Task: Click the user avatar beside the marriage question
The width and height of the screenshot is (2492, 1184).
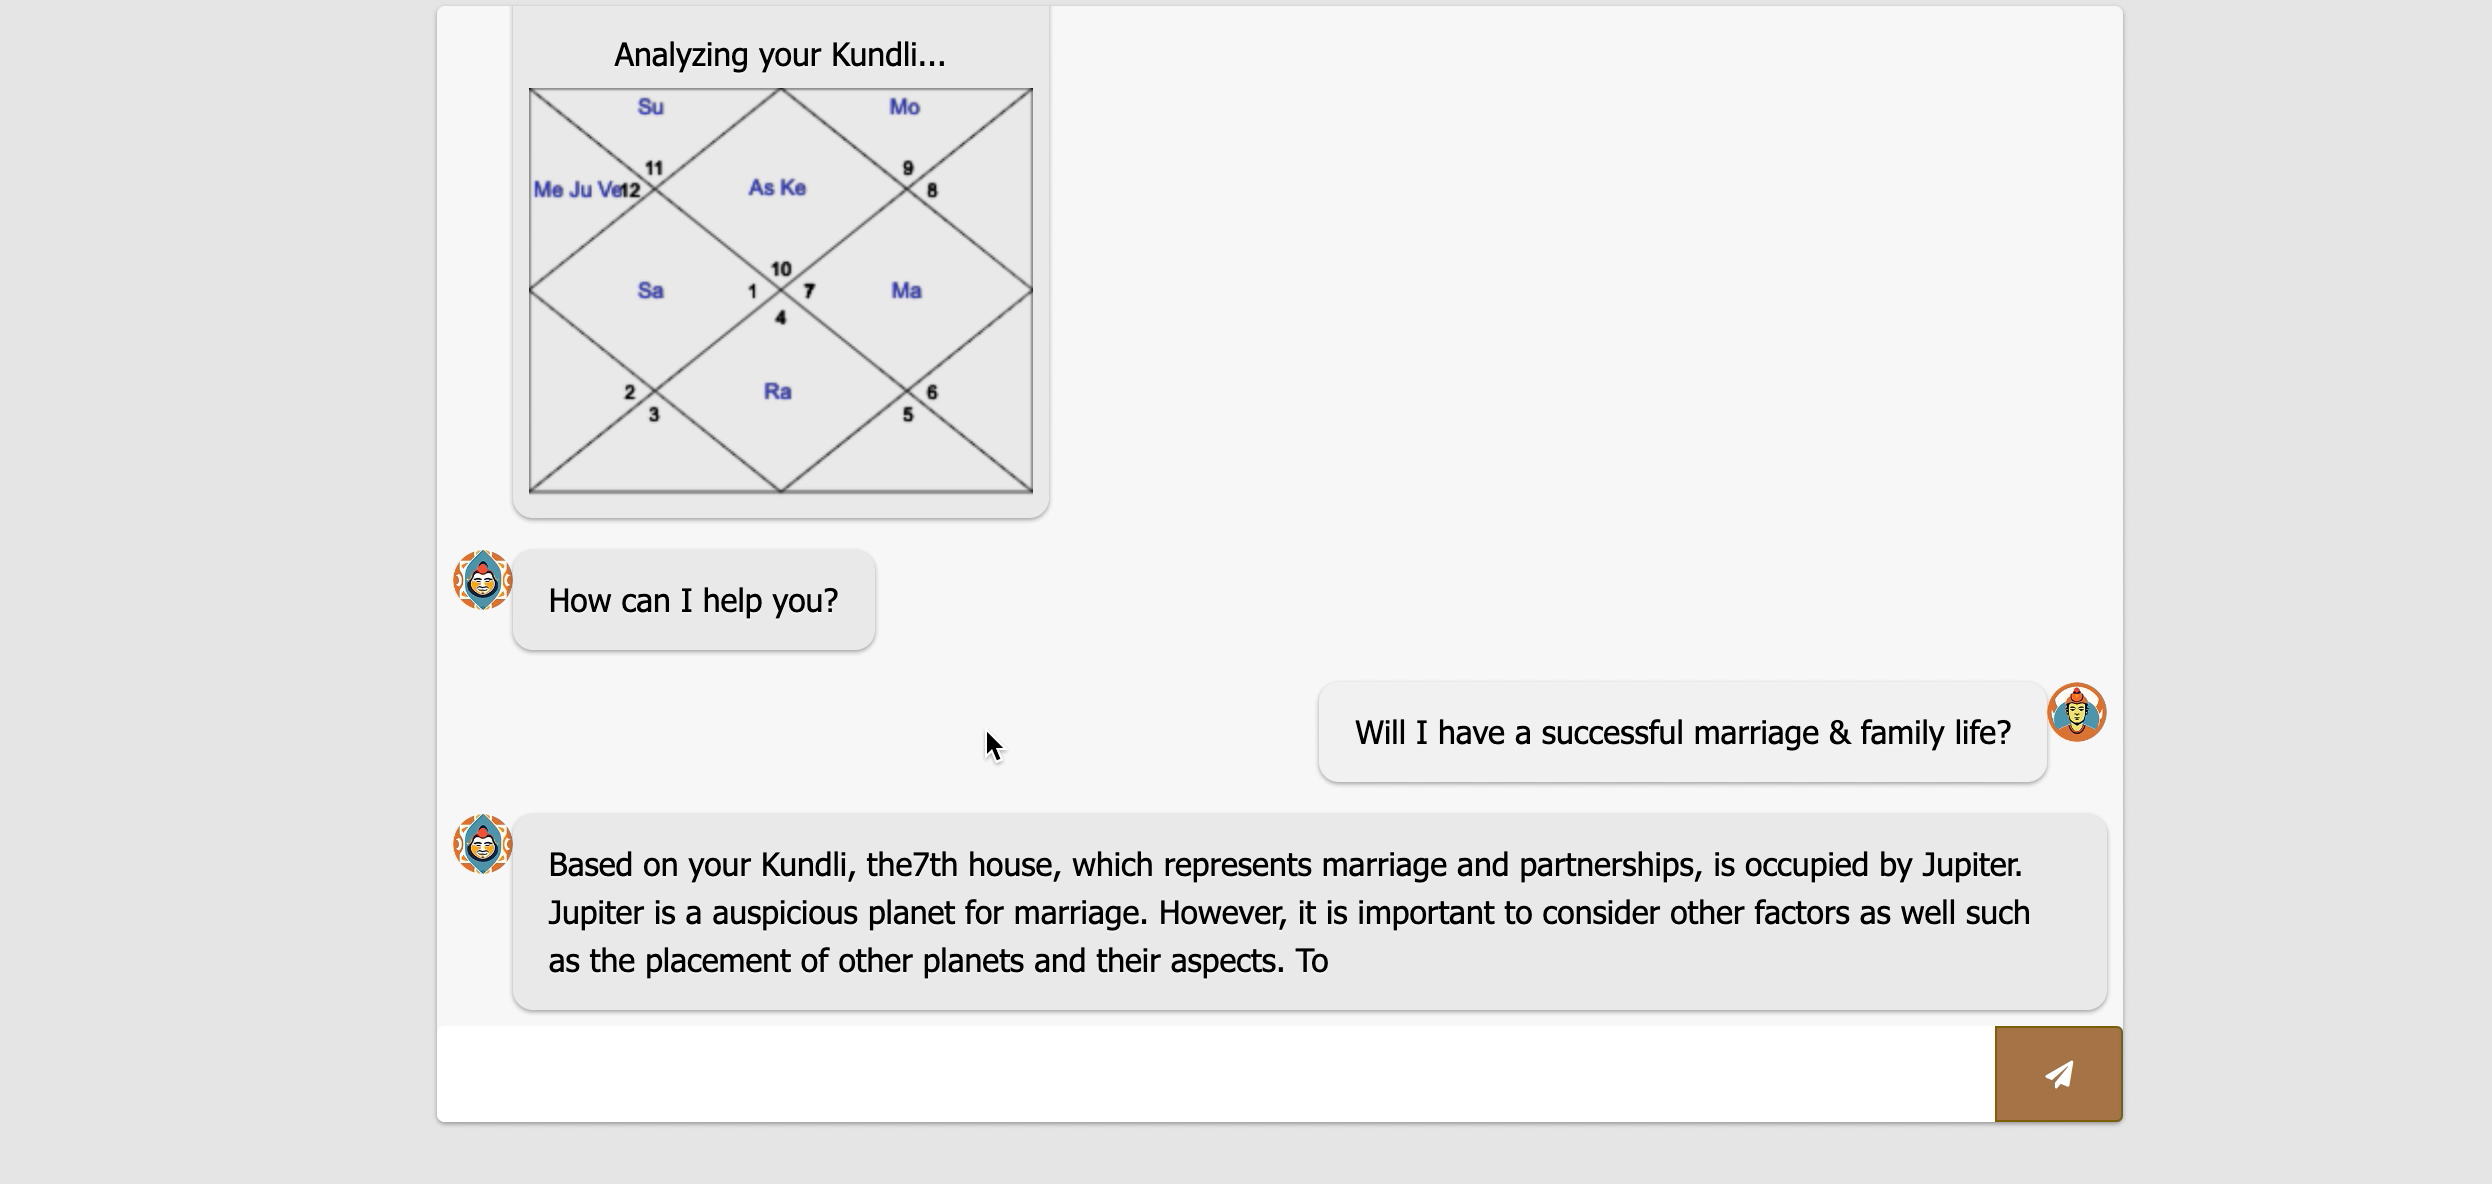Action: click(2077, 712)
